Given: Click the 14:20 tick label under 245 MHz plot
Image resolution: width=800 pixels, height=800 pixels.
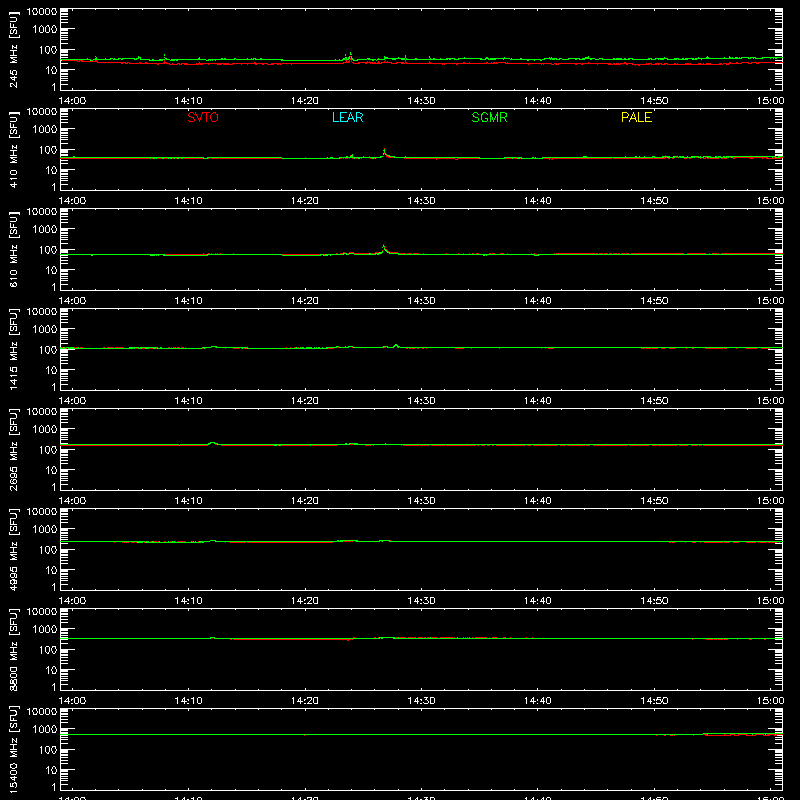Looking at the screenshot, I should click(305, 101).
